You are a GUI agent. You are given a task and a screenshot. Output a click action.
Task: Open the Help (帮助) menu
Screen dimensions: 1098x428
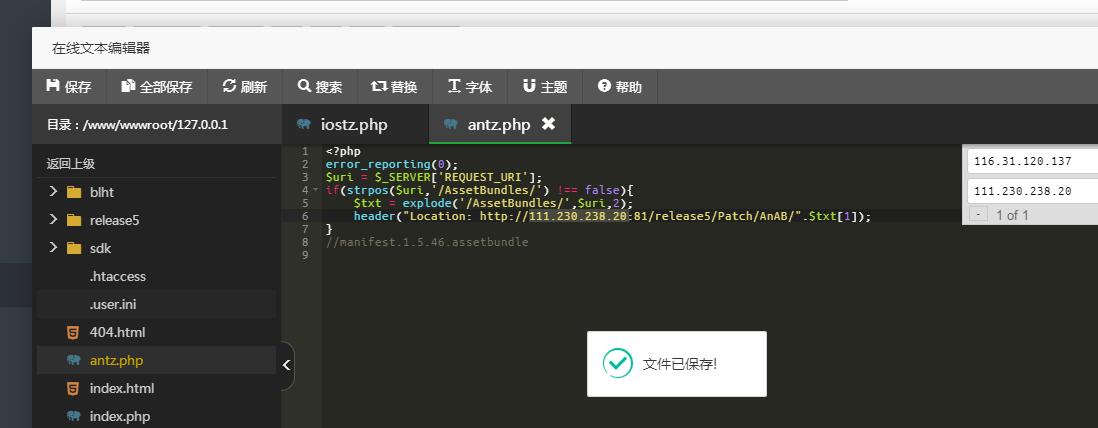click(620, 87)
